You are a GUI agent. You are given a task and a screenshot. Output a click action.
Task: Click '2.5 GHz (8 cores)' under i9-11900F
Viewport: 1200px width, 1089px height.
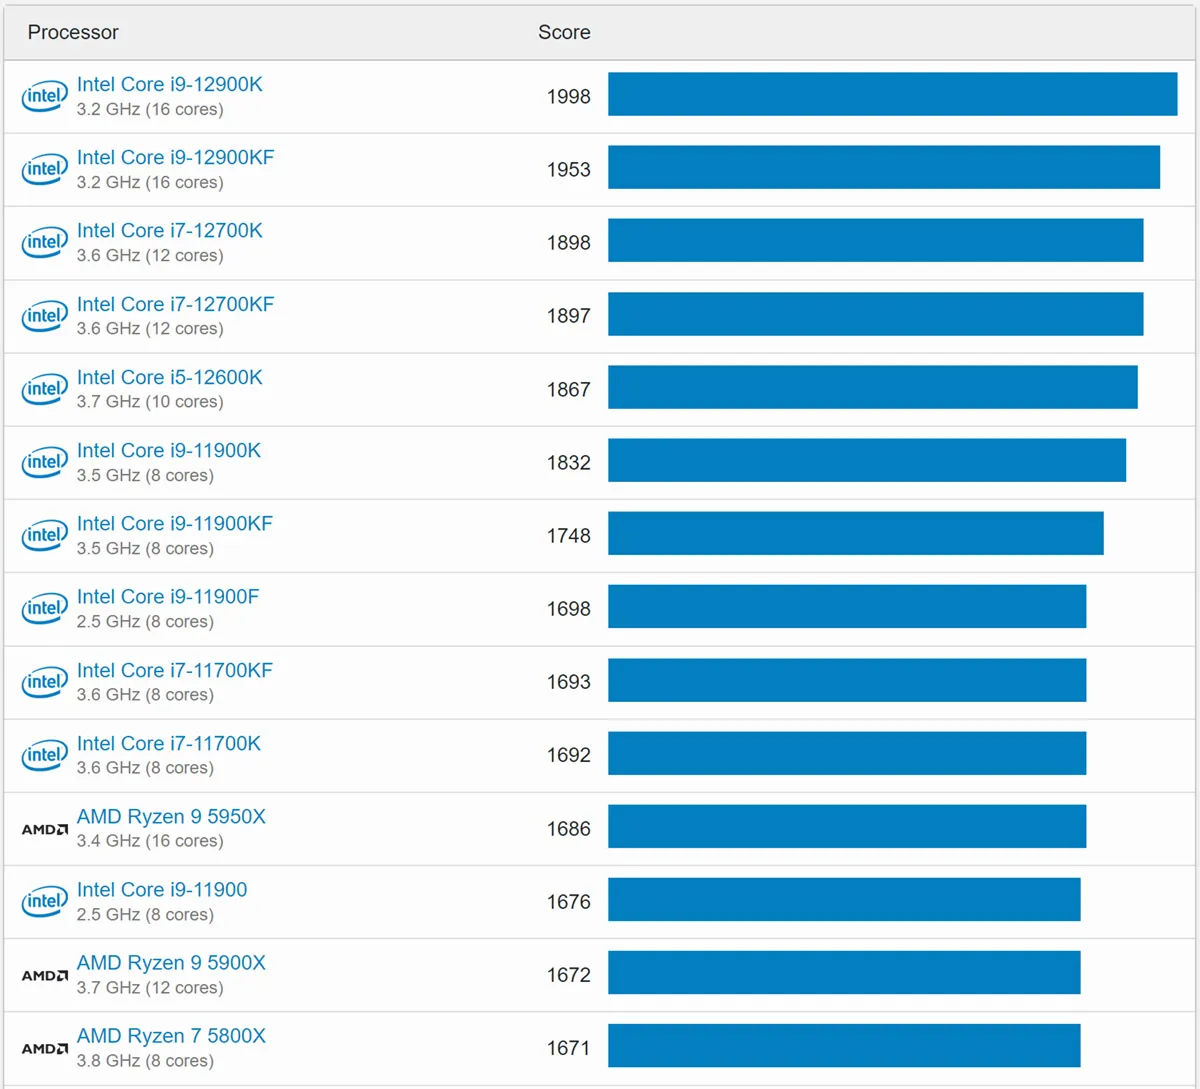145,622
